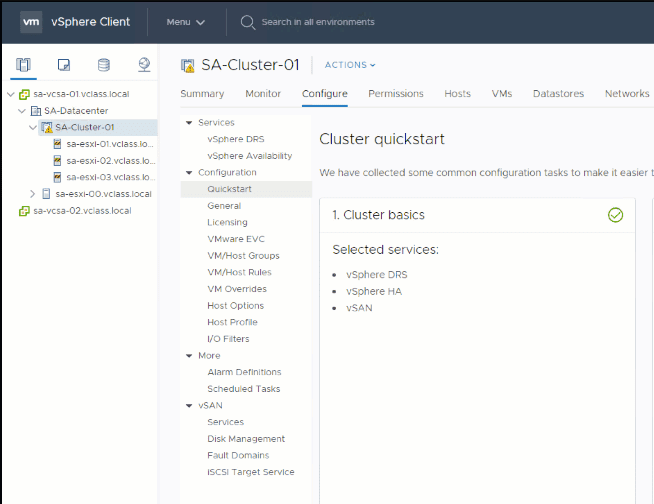Open the Networking inventory view icon
654x504 pixels.
(x=144, y=65)
